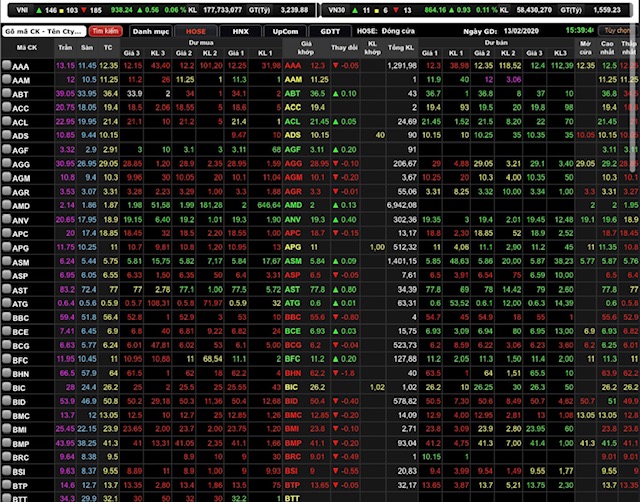Click the green up arrow for BFC
640x502 pixels.
[334, 358]
